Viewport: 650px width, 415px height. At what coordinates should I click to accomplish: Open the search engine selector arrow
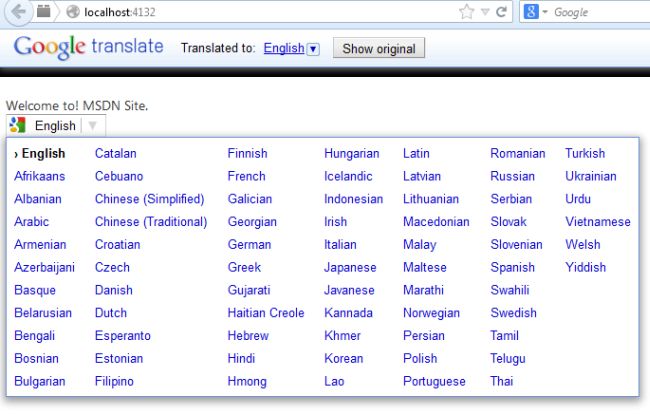pyautogui.click(x=545, y=12)
